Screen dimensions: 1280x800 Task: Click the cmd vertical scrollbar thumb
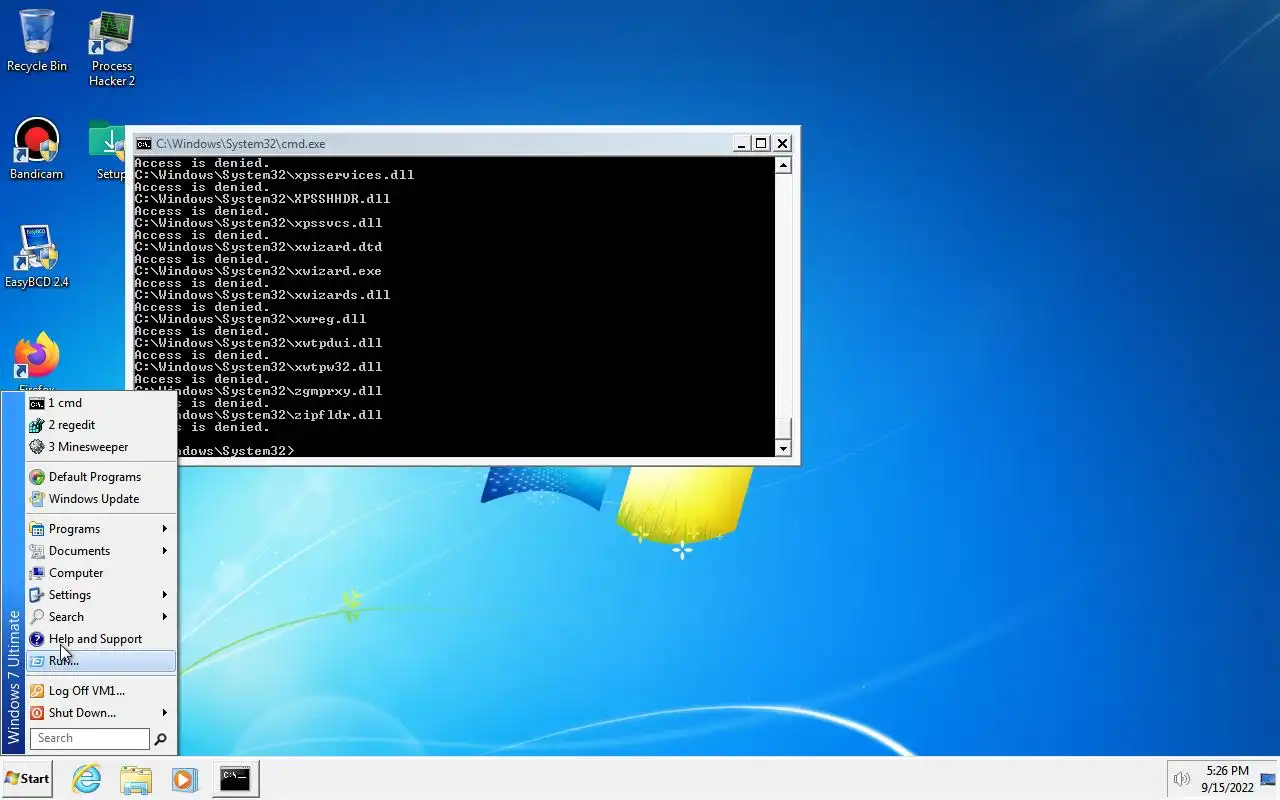click(784, 428)
